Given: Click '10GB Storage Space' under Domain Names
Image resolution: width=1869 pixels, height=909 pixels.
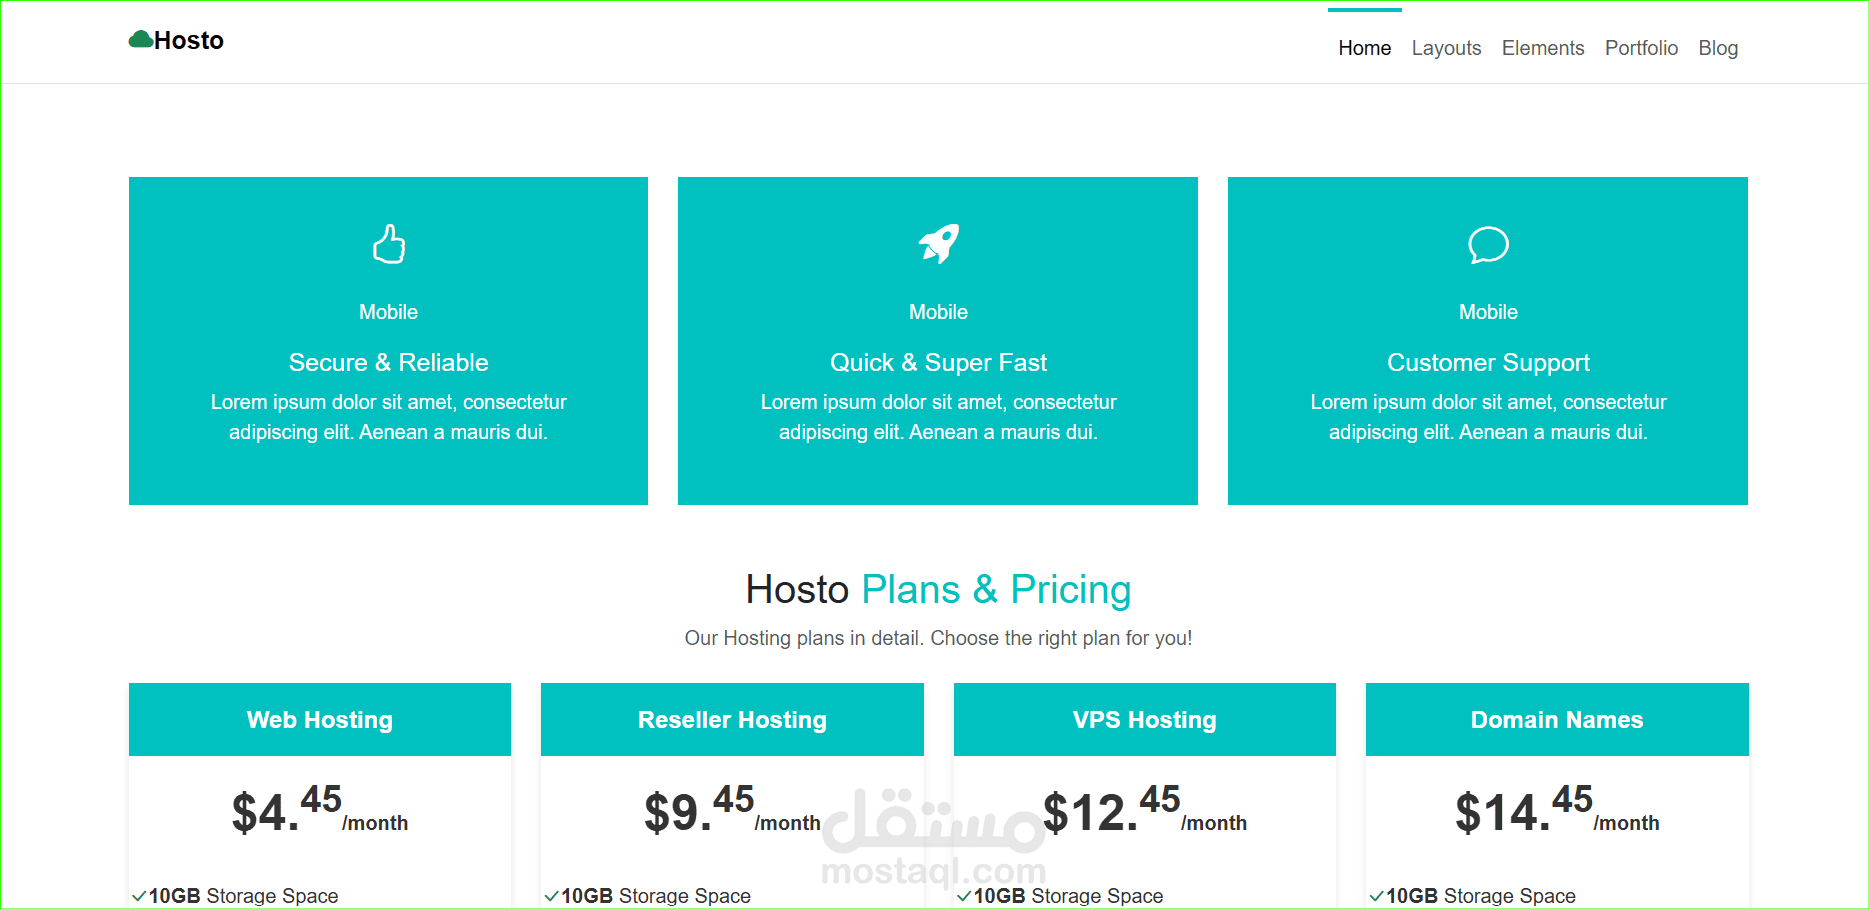Looking at the screenshot, I should pos(1481,896).
